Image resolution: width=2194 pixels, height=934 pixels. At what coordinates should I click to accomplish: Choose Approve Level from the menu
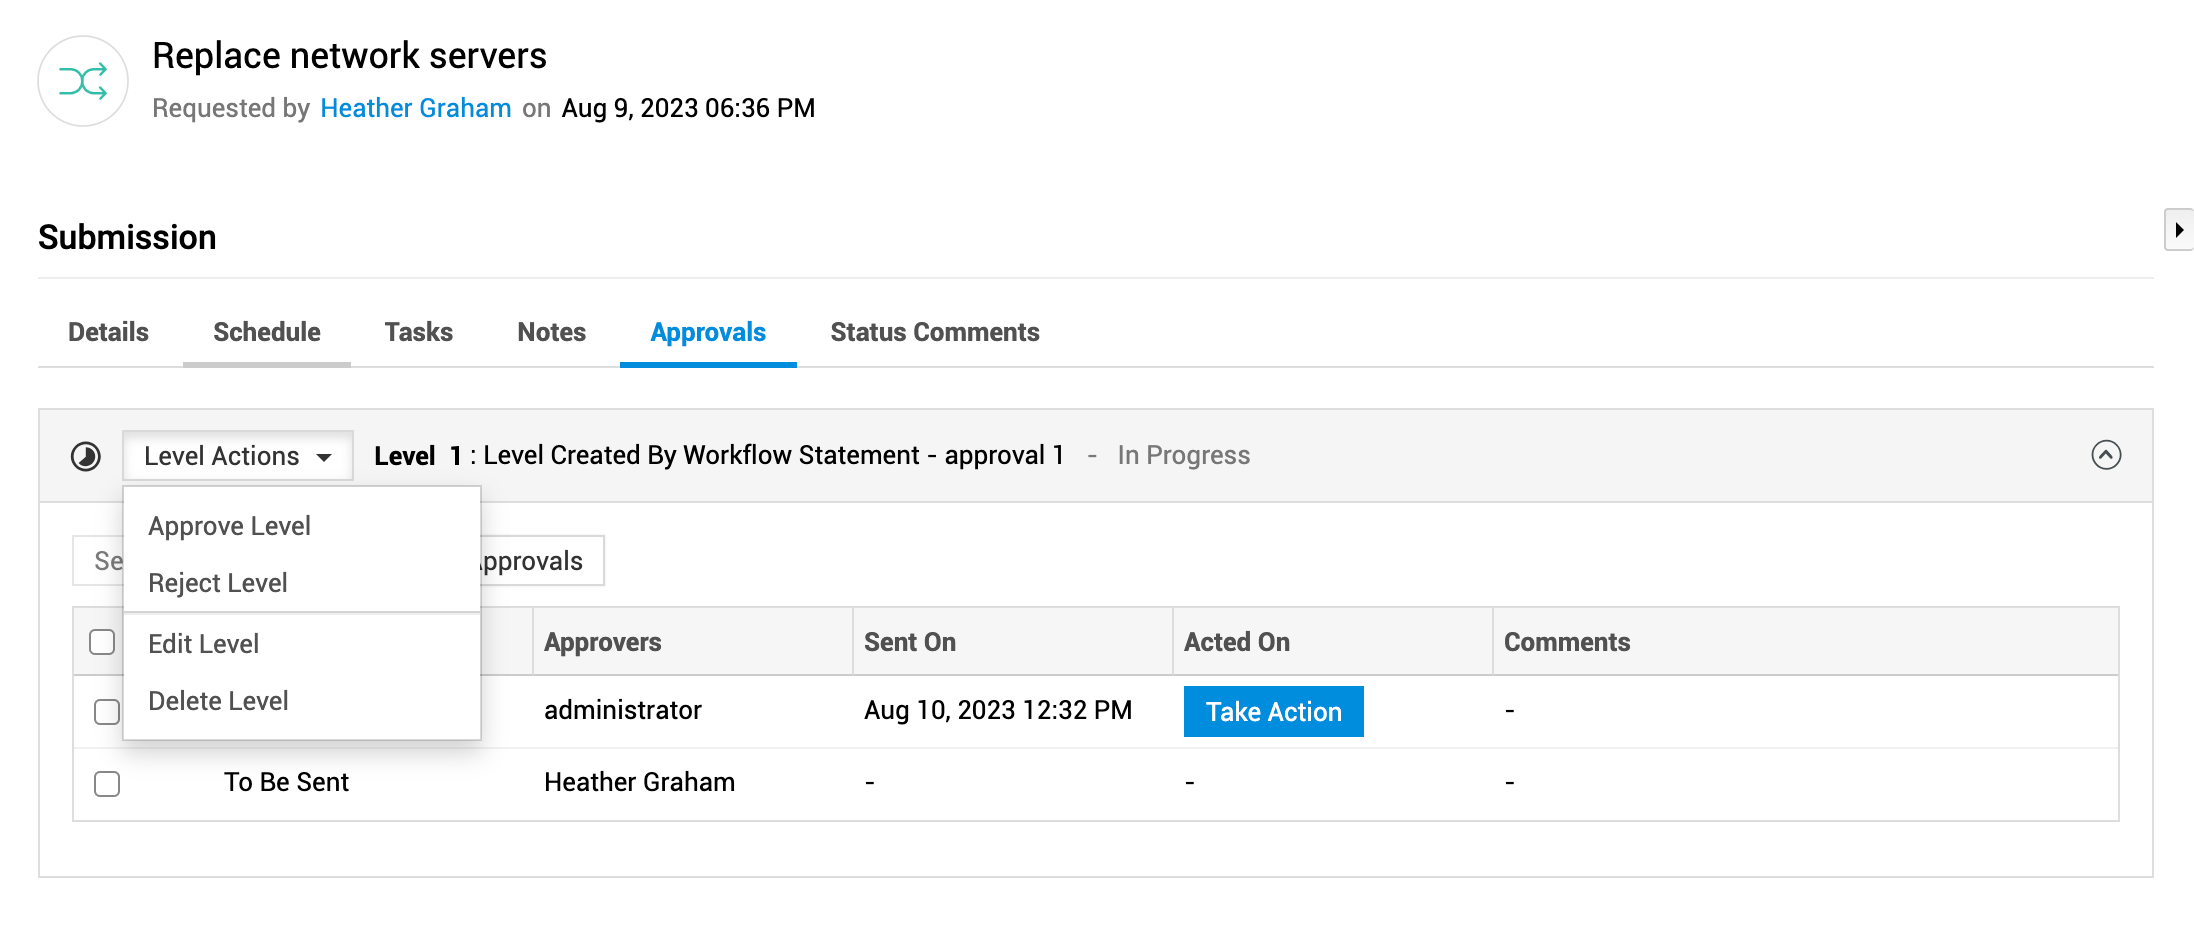(229, 526)
